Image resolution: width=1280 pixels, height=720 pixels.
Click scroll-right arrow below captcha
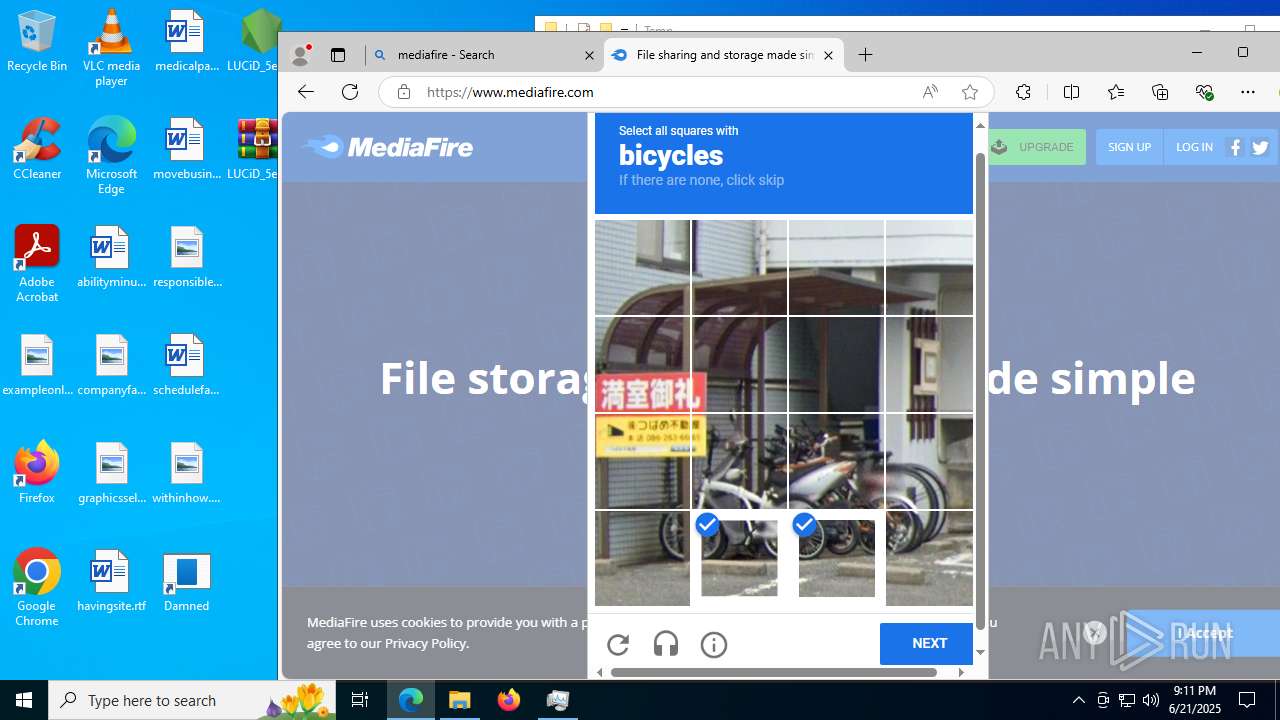[961, 672]
